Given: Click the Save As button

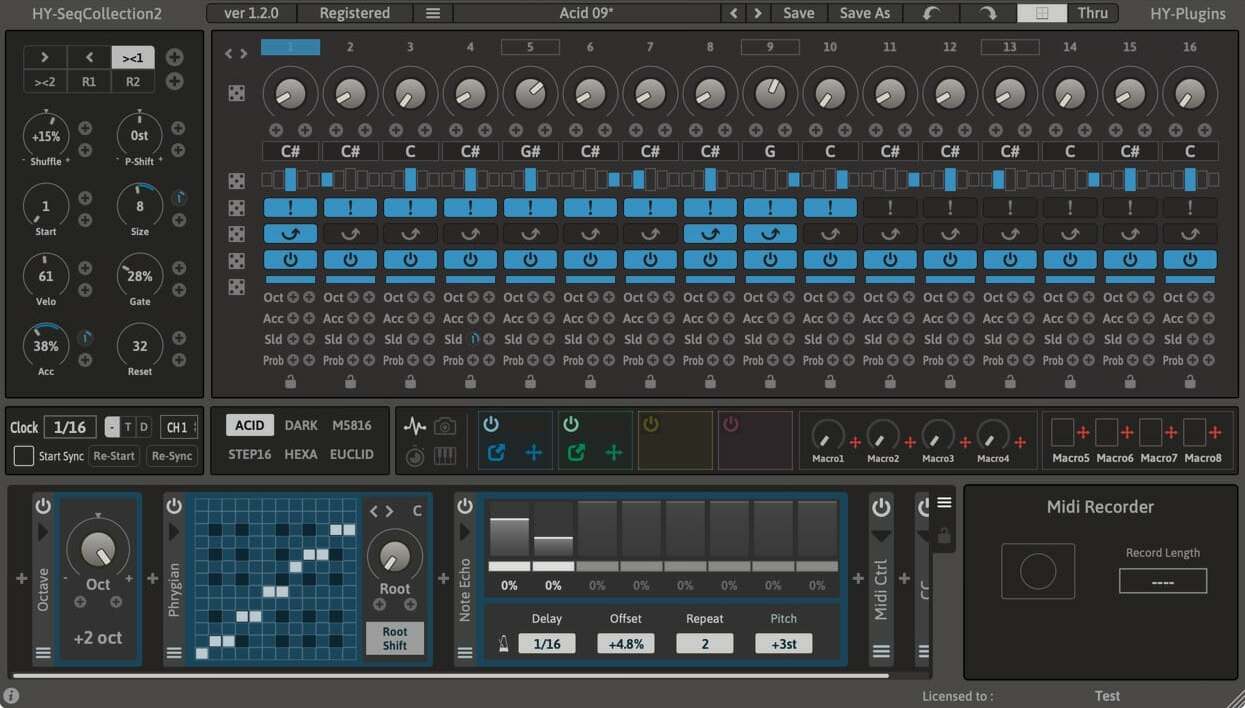Looking at the screenshot, I should click(x=862, y=13).
